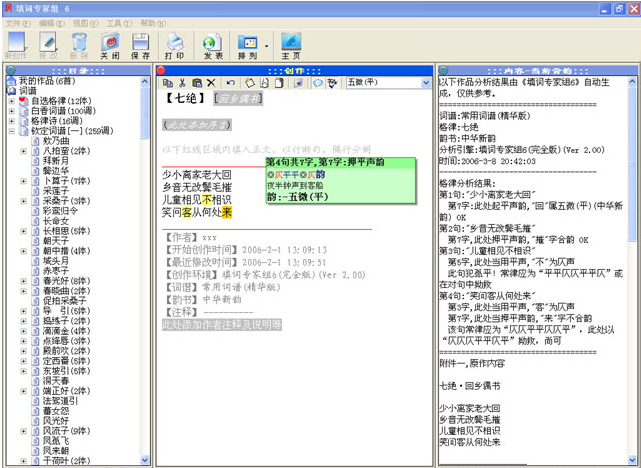The width and height of the screenshot is (641, 468).
Task: Print the poem using the 打印 icon
Action: 175,45
